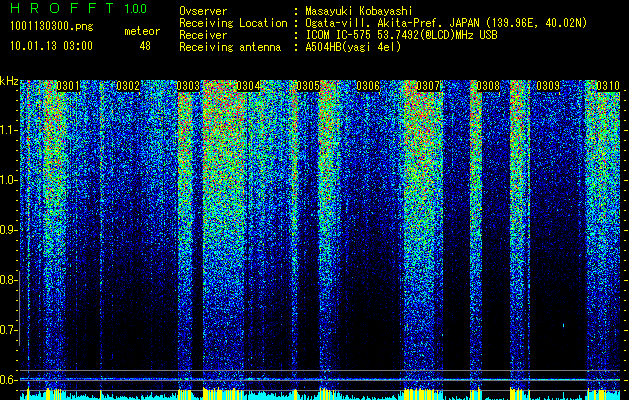629x400 pixels.
Task: Click the kHz axis unit label
Action: pos(9,82)
